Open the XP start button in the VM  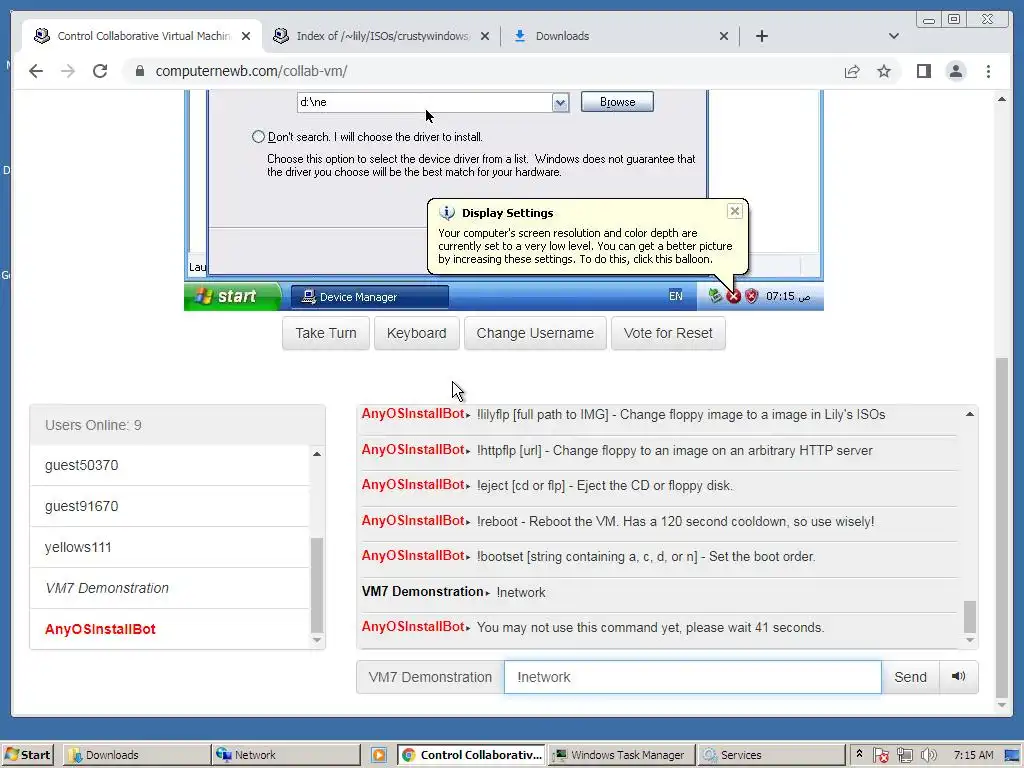[232, 296]
